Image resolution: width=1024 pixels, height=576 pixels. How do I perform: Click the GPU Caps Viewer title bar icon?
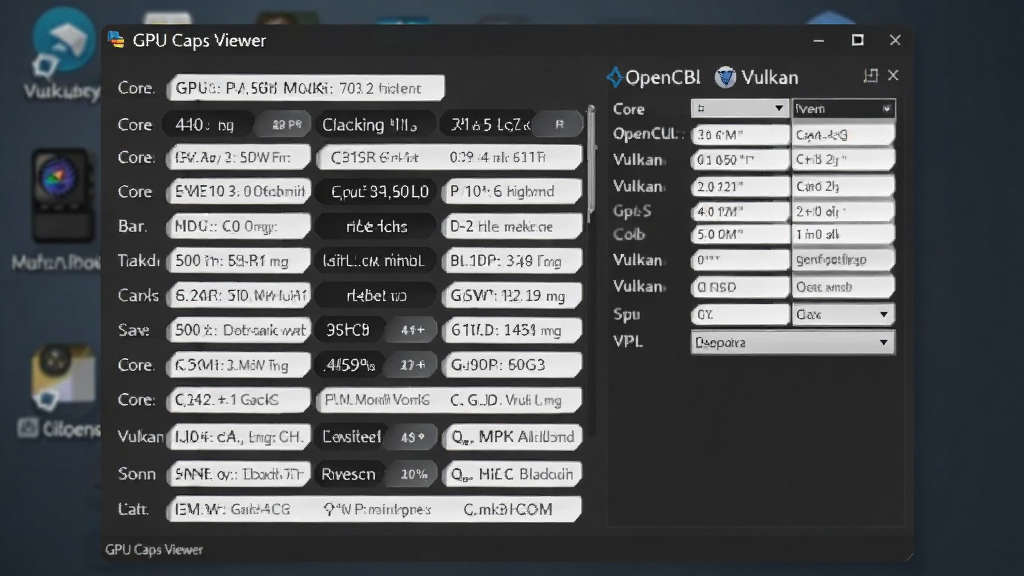click(x=116, y=40)
